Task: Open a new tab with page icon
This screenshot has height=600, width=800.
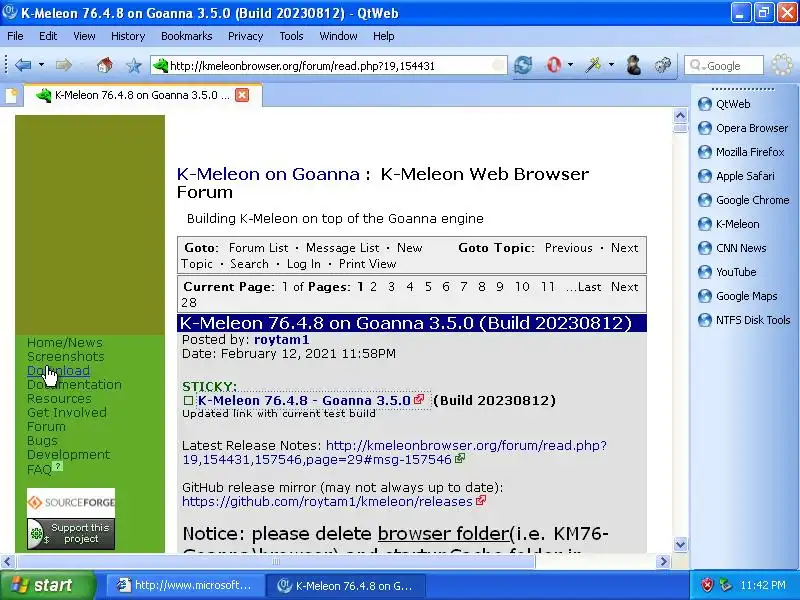Action: (x=11, y=95)
